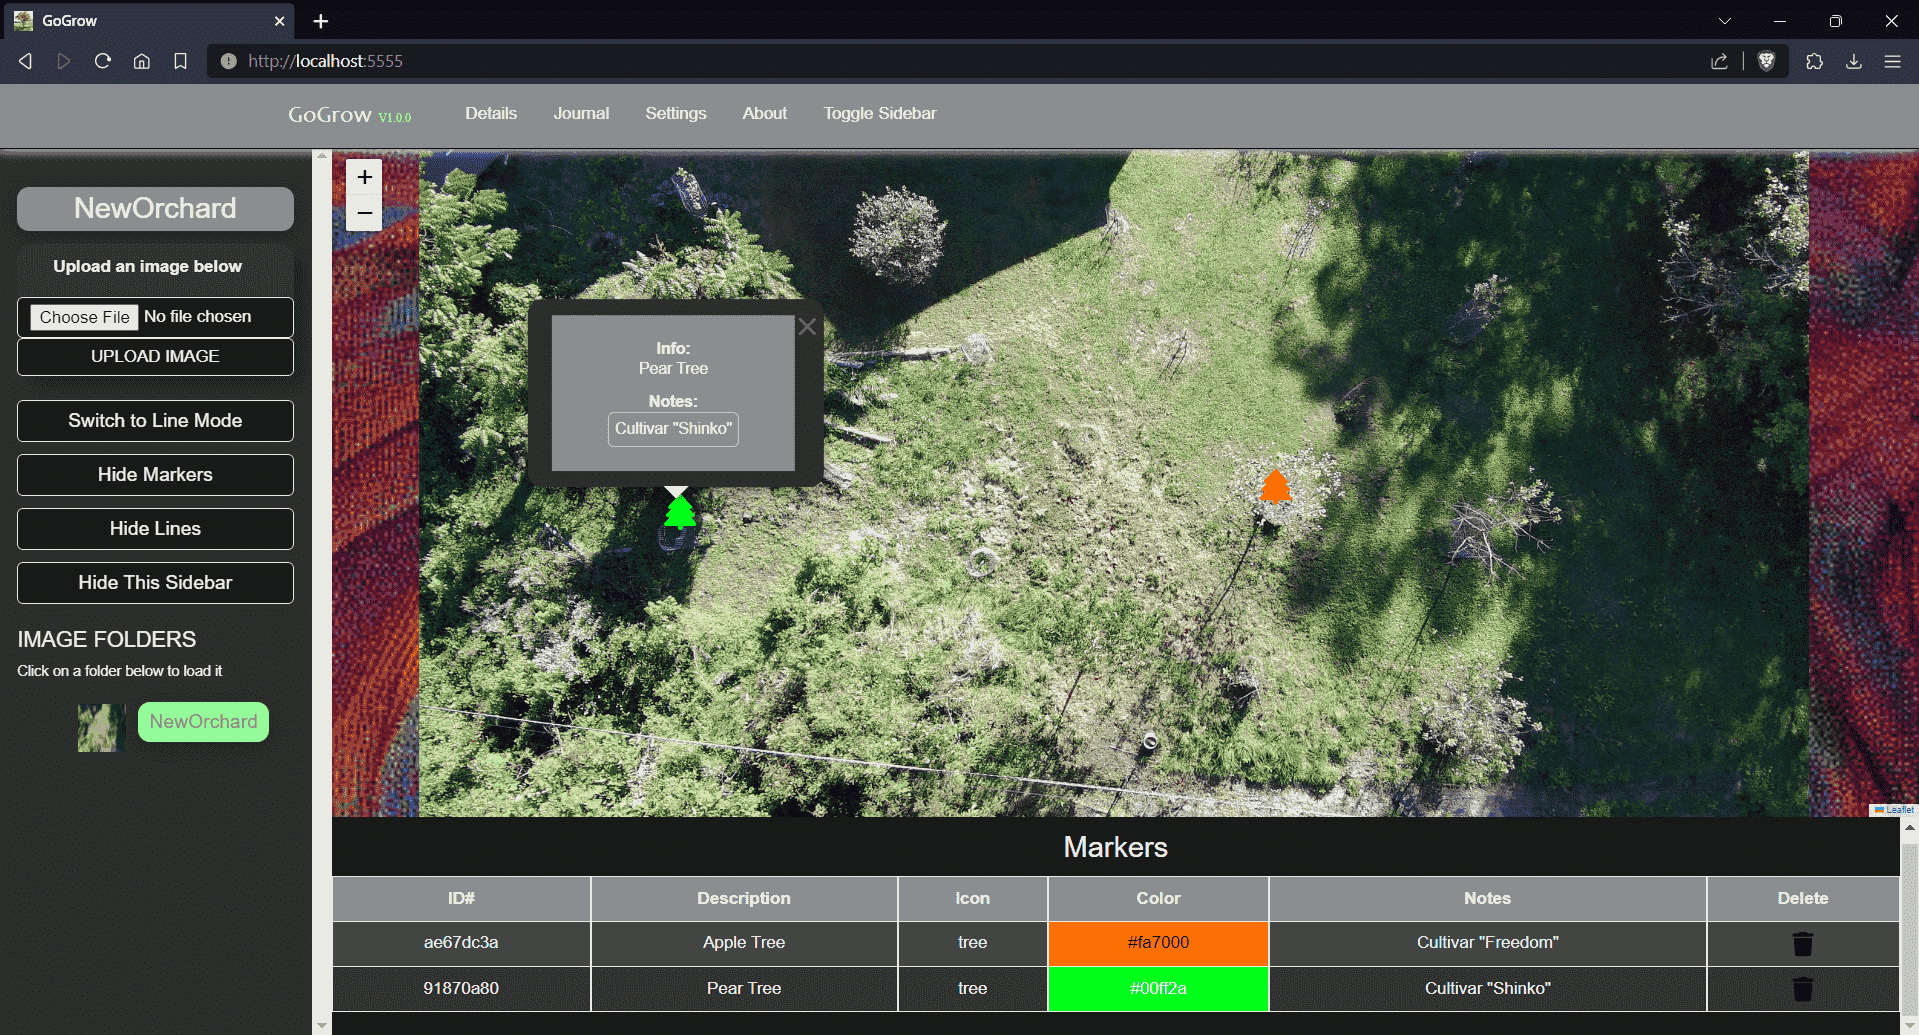
Task: Switch to Line Mode
Action: click(x=155, y=421)
